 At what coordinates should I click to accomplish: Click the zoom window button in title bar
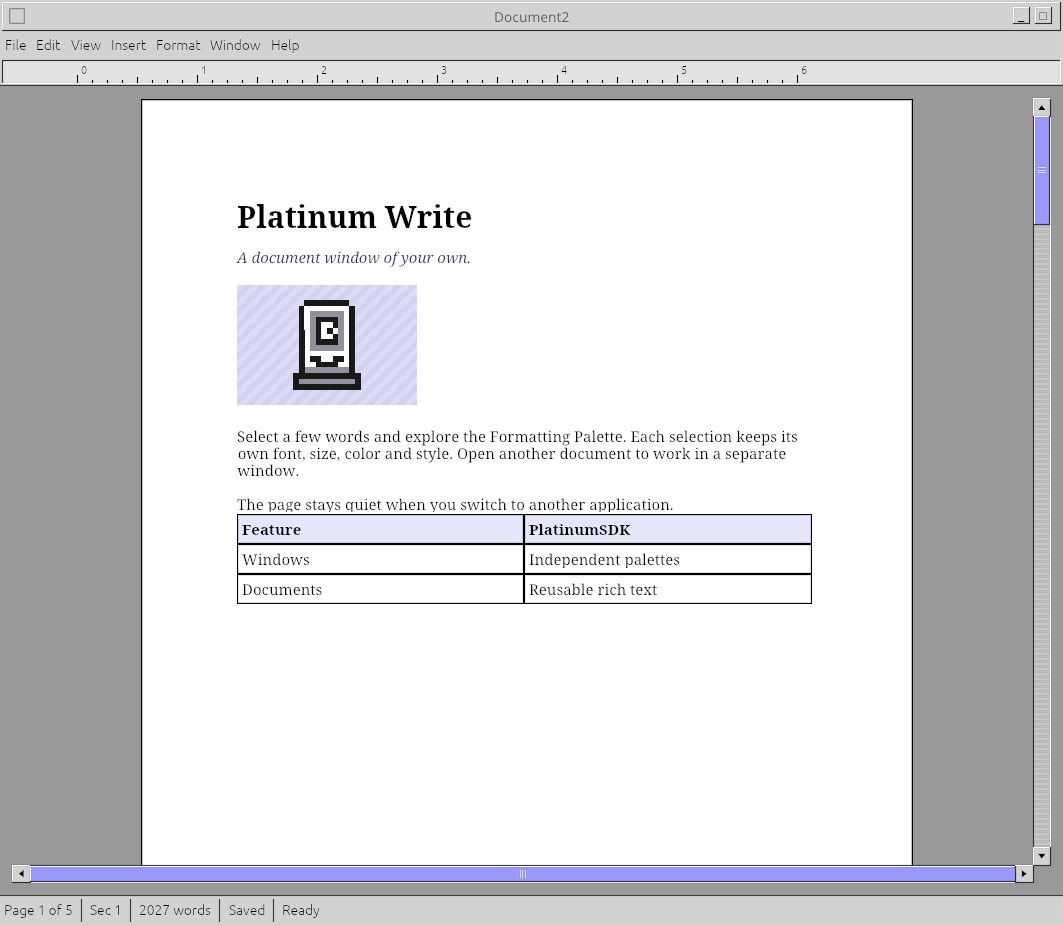point(1043,16)
